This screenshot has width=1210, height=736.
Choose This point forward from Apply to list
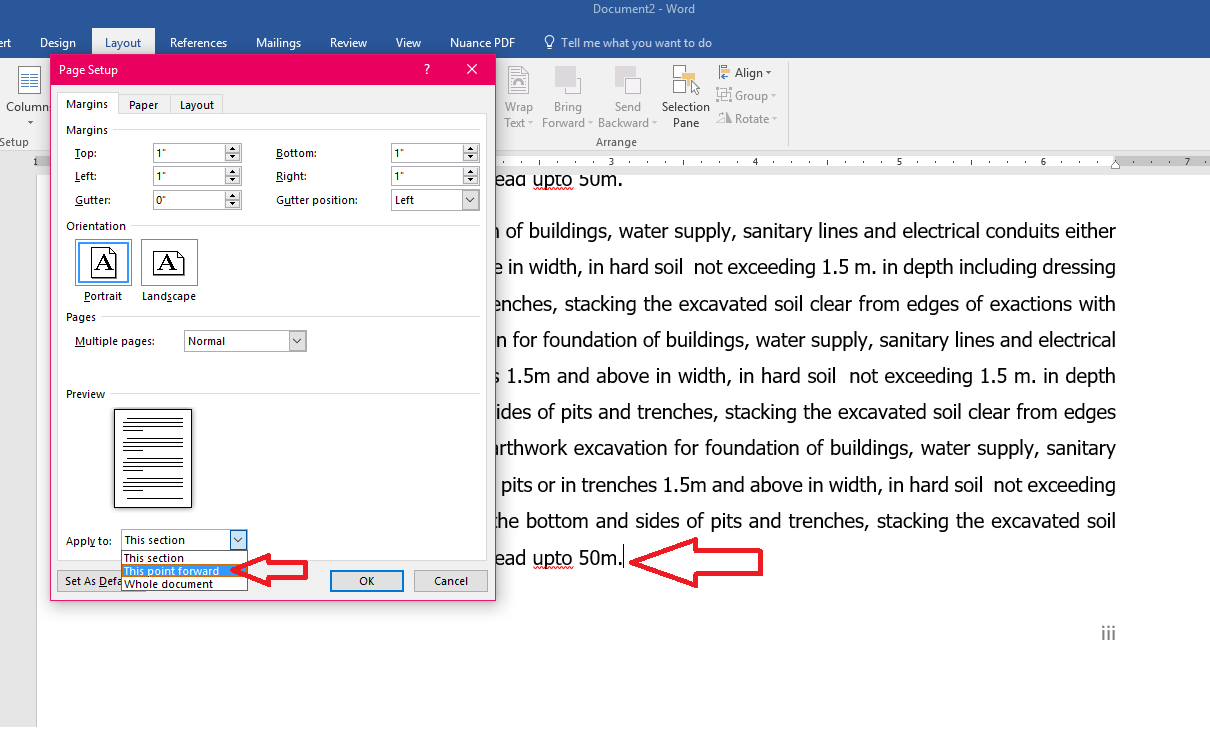click(172, 570)
